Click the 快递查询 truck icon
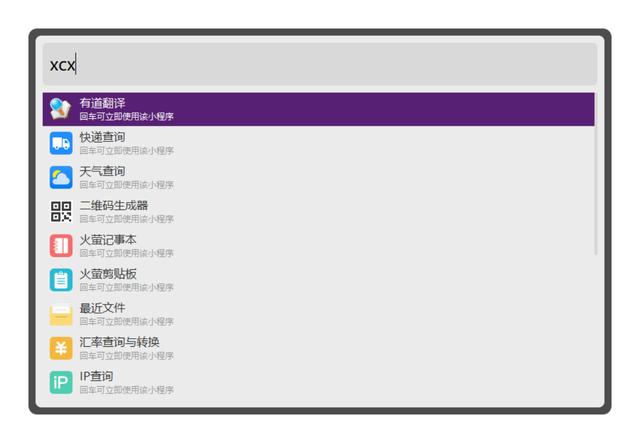The image size is (640, 443). tap(61, 143)
